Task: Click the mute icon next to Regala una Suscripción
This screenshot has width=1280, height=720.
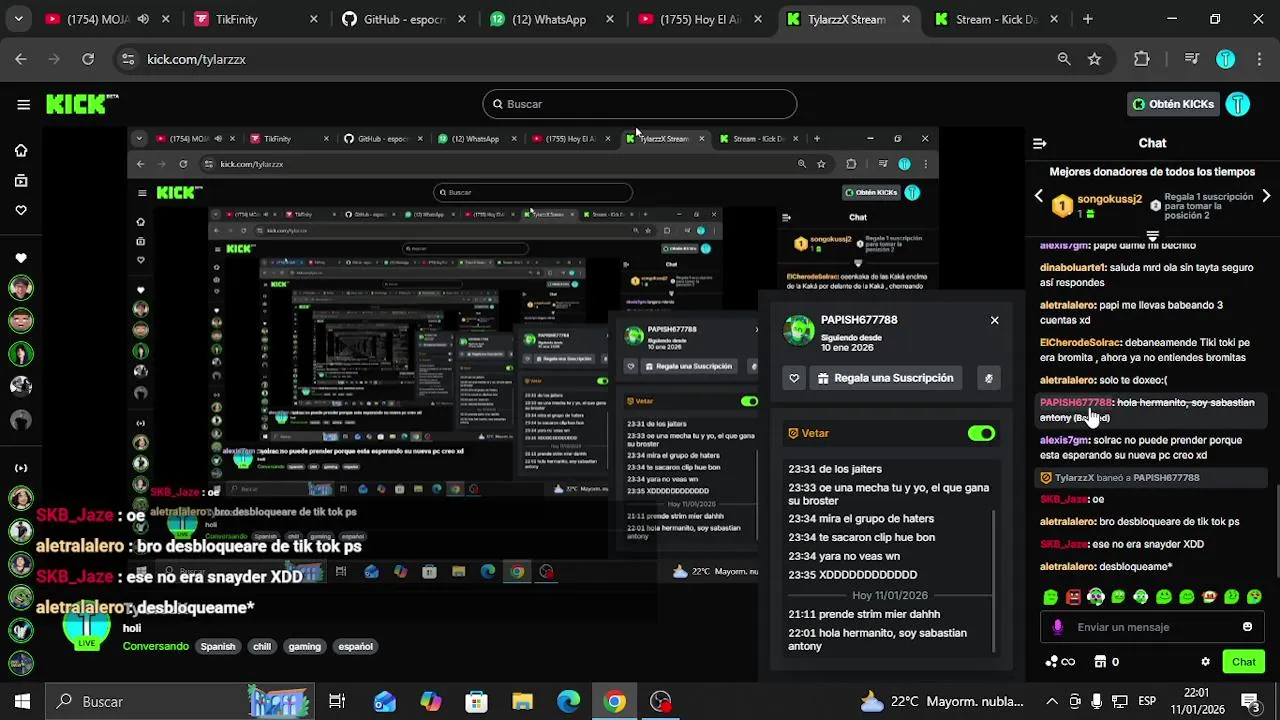Action: [x=989, y=378]
